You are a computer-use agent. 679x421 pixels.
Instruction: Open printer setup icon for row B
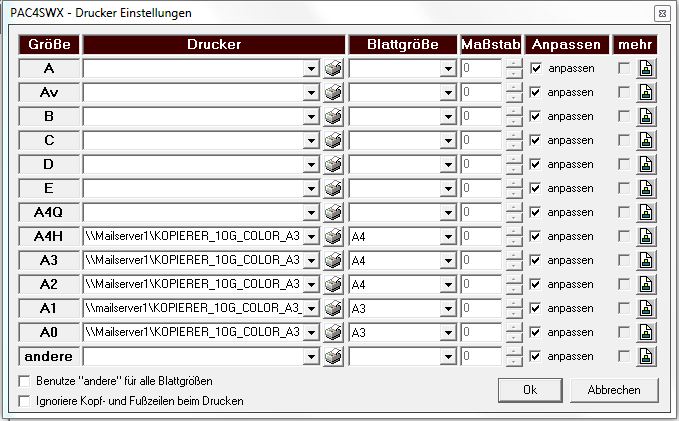click(x=333, y=117)
